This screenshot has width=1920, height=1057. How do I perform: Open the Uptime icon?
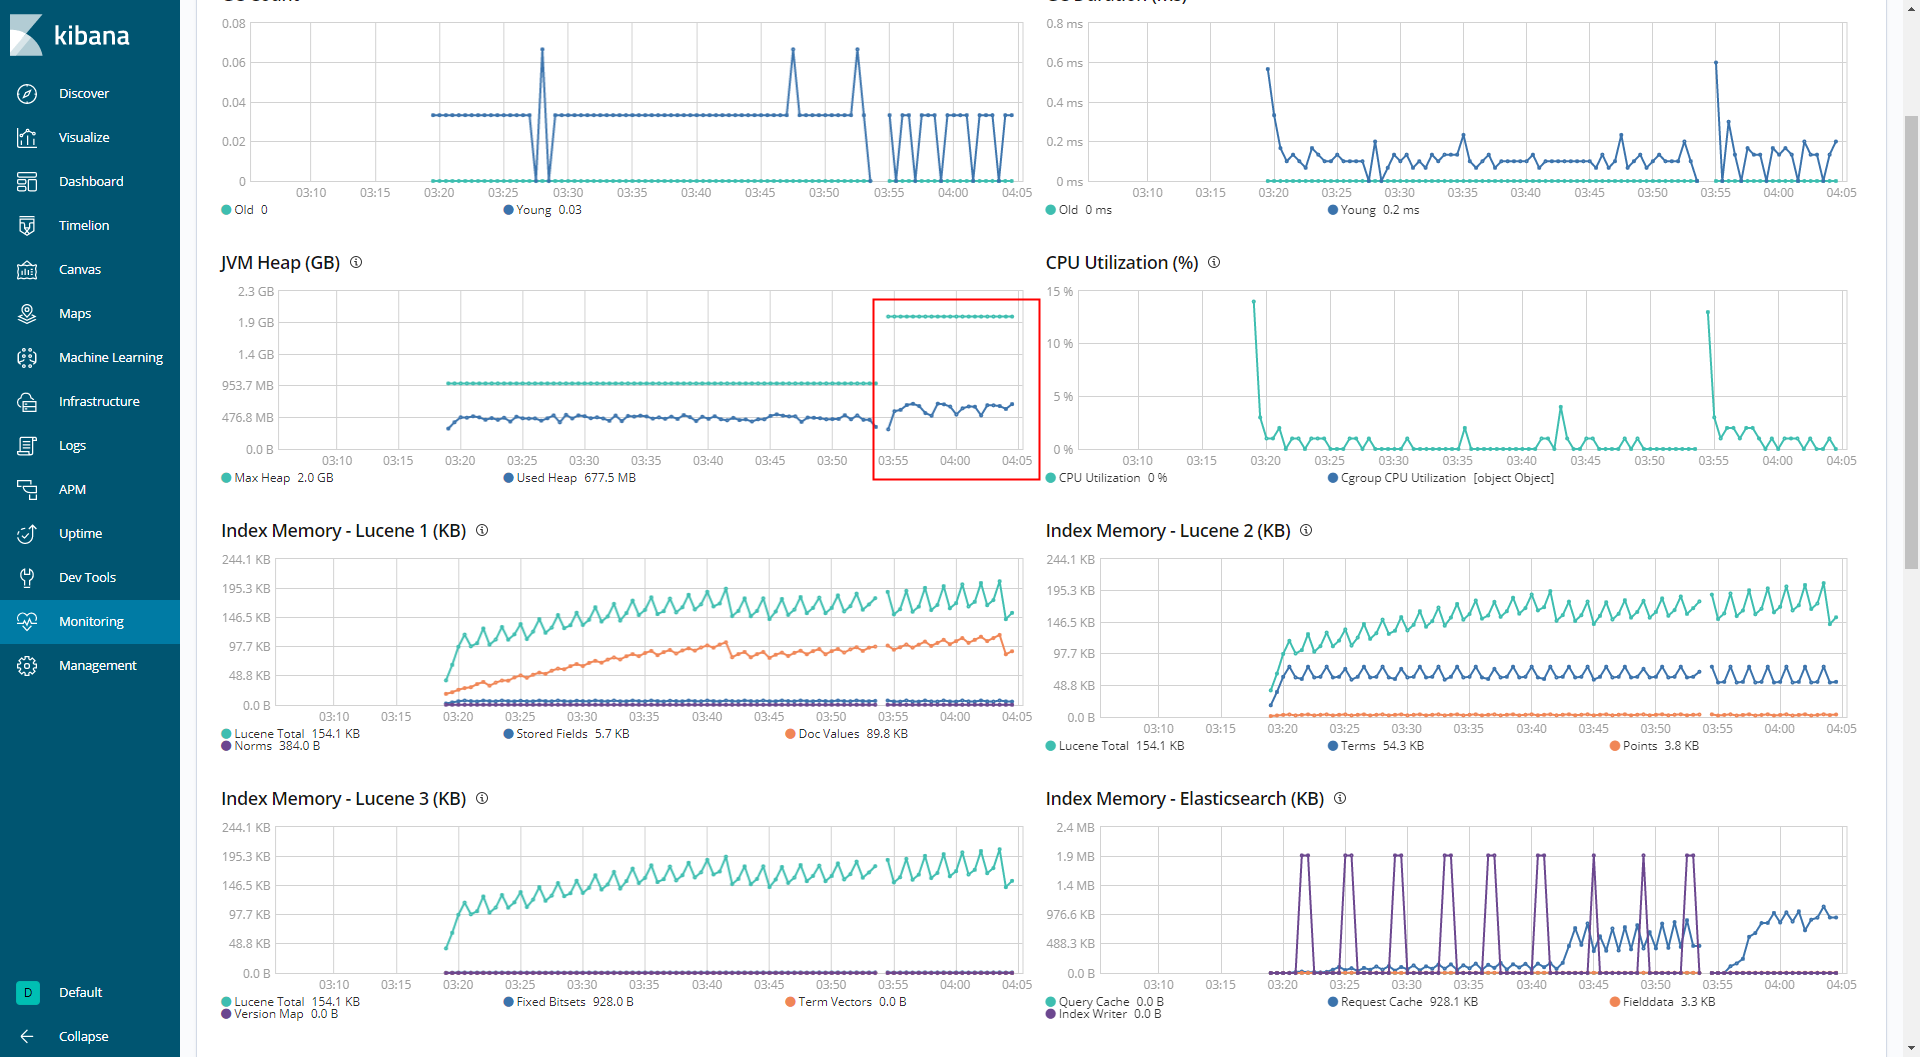(27, 533)
